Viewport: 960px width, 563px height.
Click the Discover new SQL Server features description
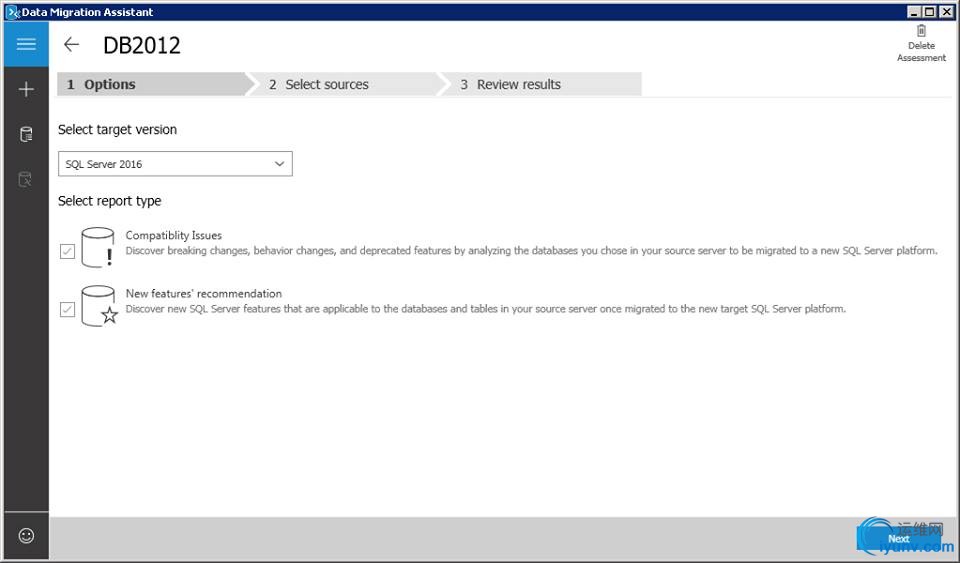coord(486,309)
